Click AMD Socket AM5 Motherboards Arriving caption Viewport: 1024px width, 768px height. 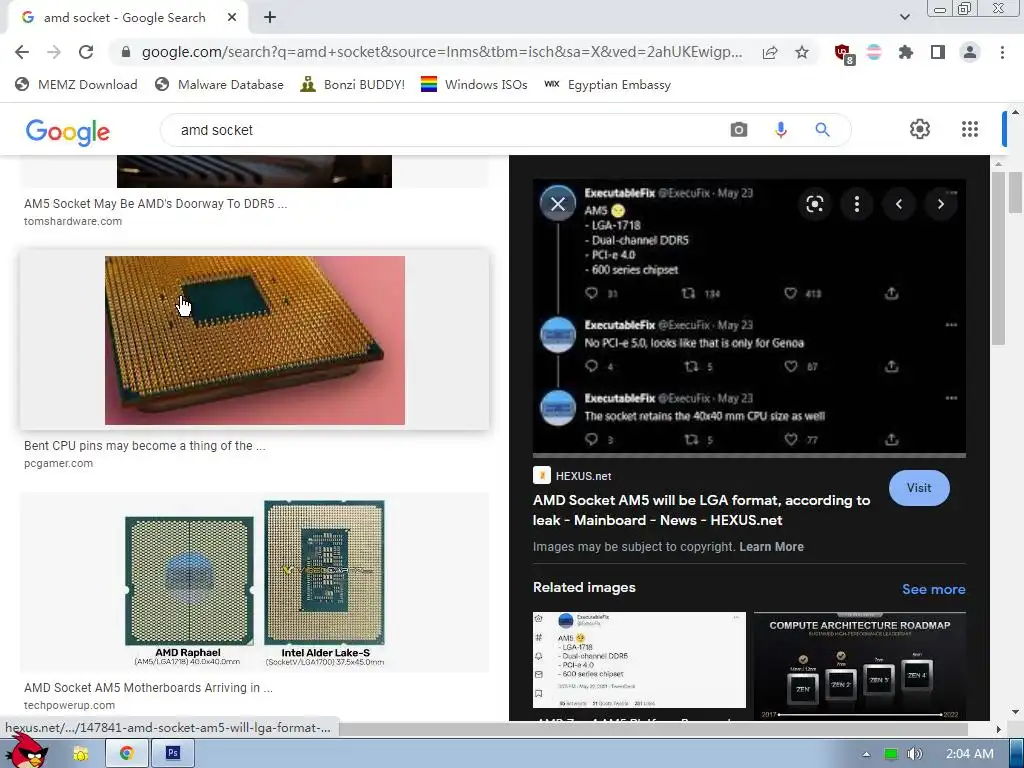point(148,688)
